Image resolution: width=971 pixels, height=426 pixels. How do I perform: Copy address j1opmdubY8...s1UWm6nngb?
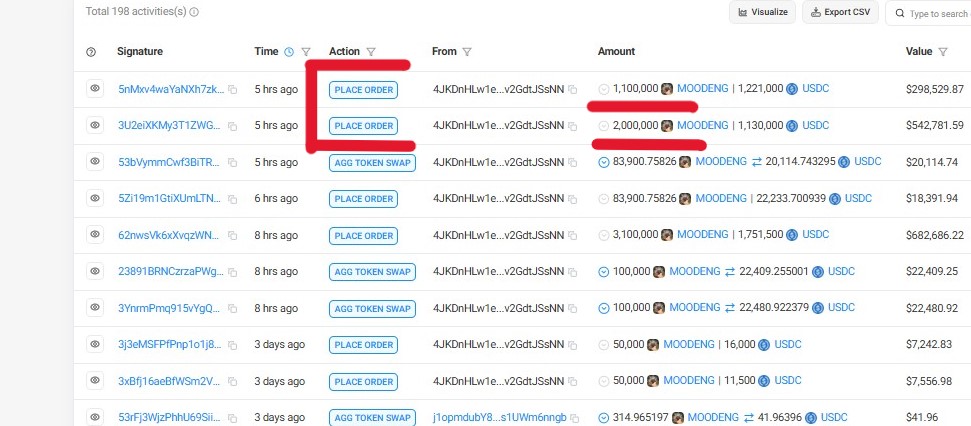575,418
